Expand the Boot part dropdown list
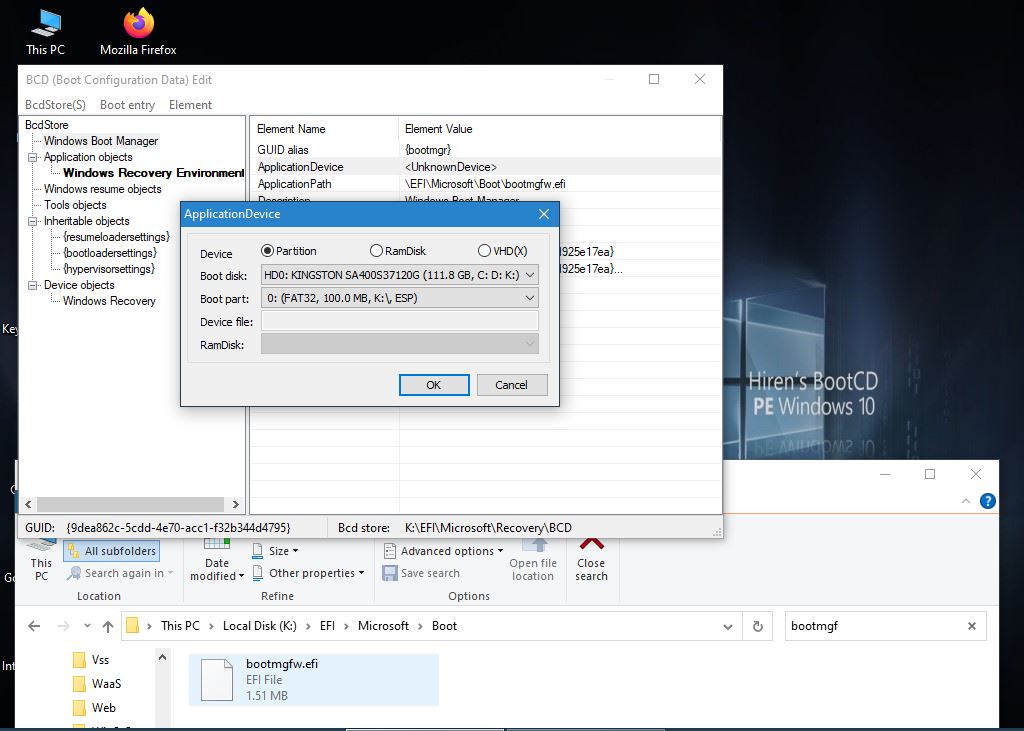1024x731 pixels. 399,297
